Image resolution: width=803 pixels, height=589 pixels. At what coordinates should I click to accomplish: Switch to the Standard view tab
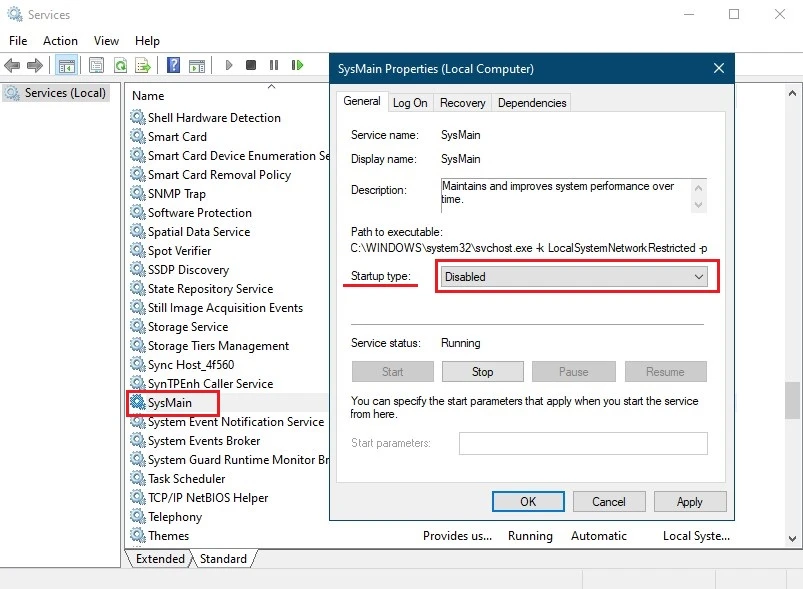[x=223, y=559]
